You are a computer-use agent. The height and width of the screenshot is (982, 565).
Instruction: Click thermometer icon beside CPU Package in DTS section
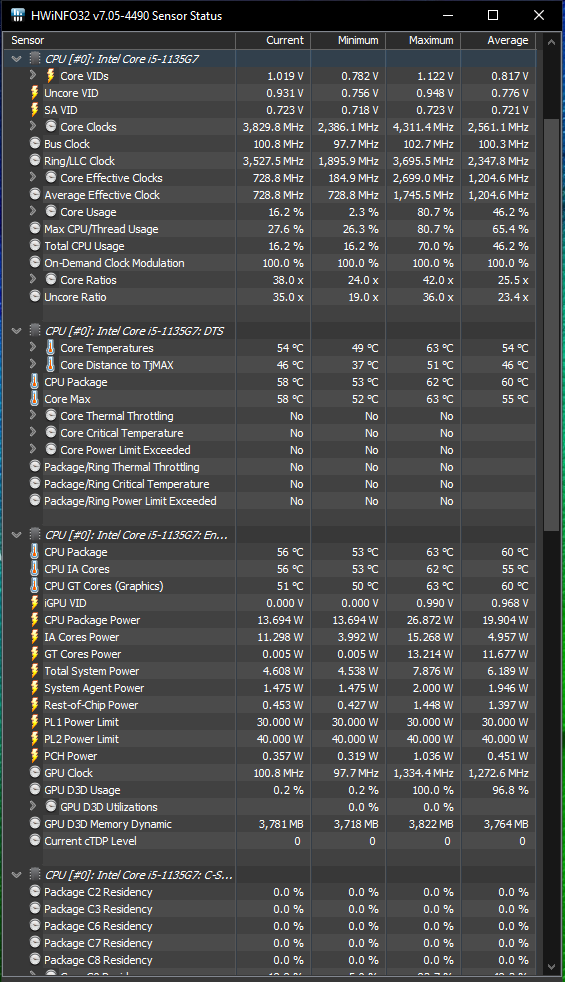tap(35, 381)
